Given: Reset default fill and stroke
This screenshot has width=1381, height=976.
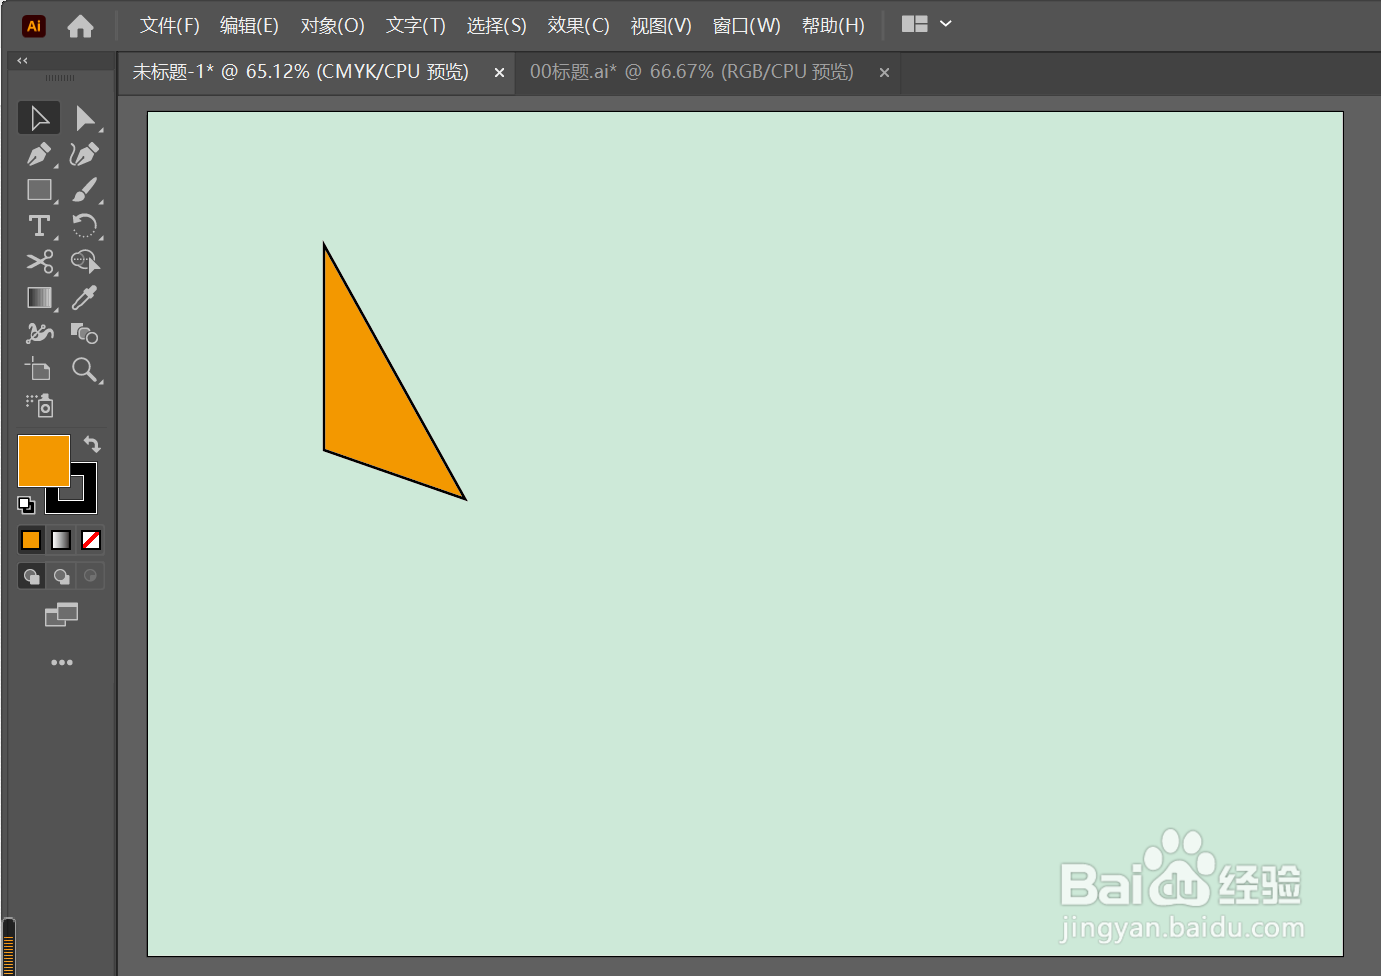Looking at the screenshot, I should click(26, 505).
